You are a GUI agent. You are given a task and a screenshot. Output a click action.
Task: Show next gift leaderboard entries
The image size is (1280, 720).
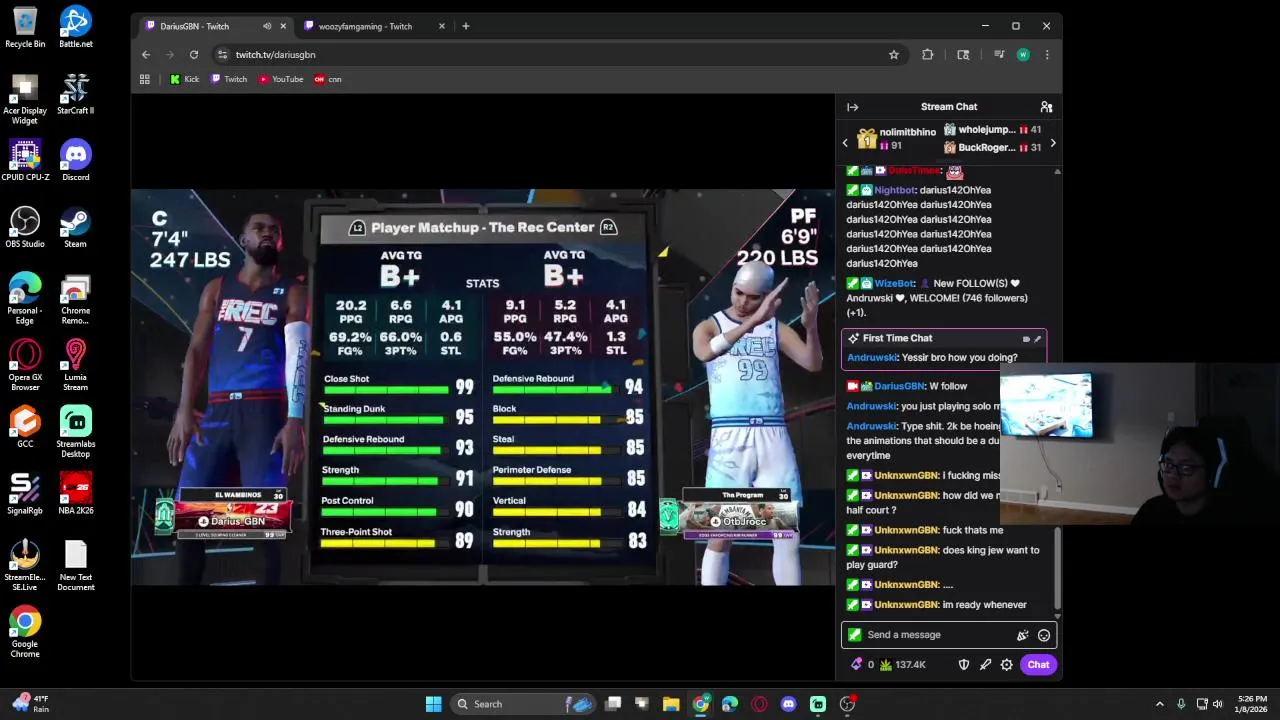[1052, 143]
